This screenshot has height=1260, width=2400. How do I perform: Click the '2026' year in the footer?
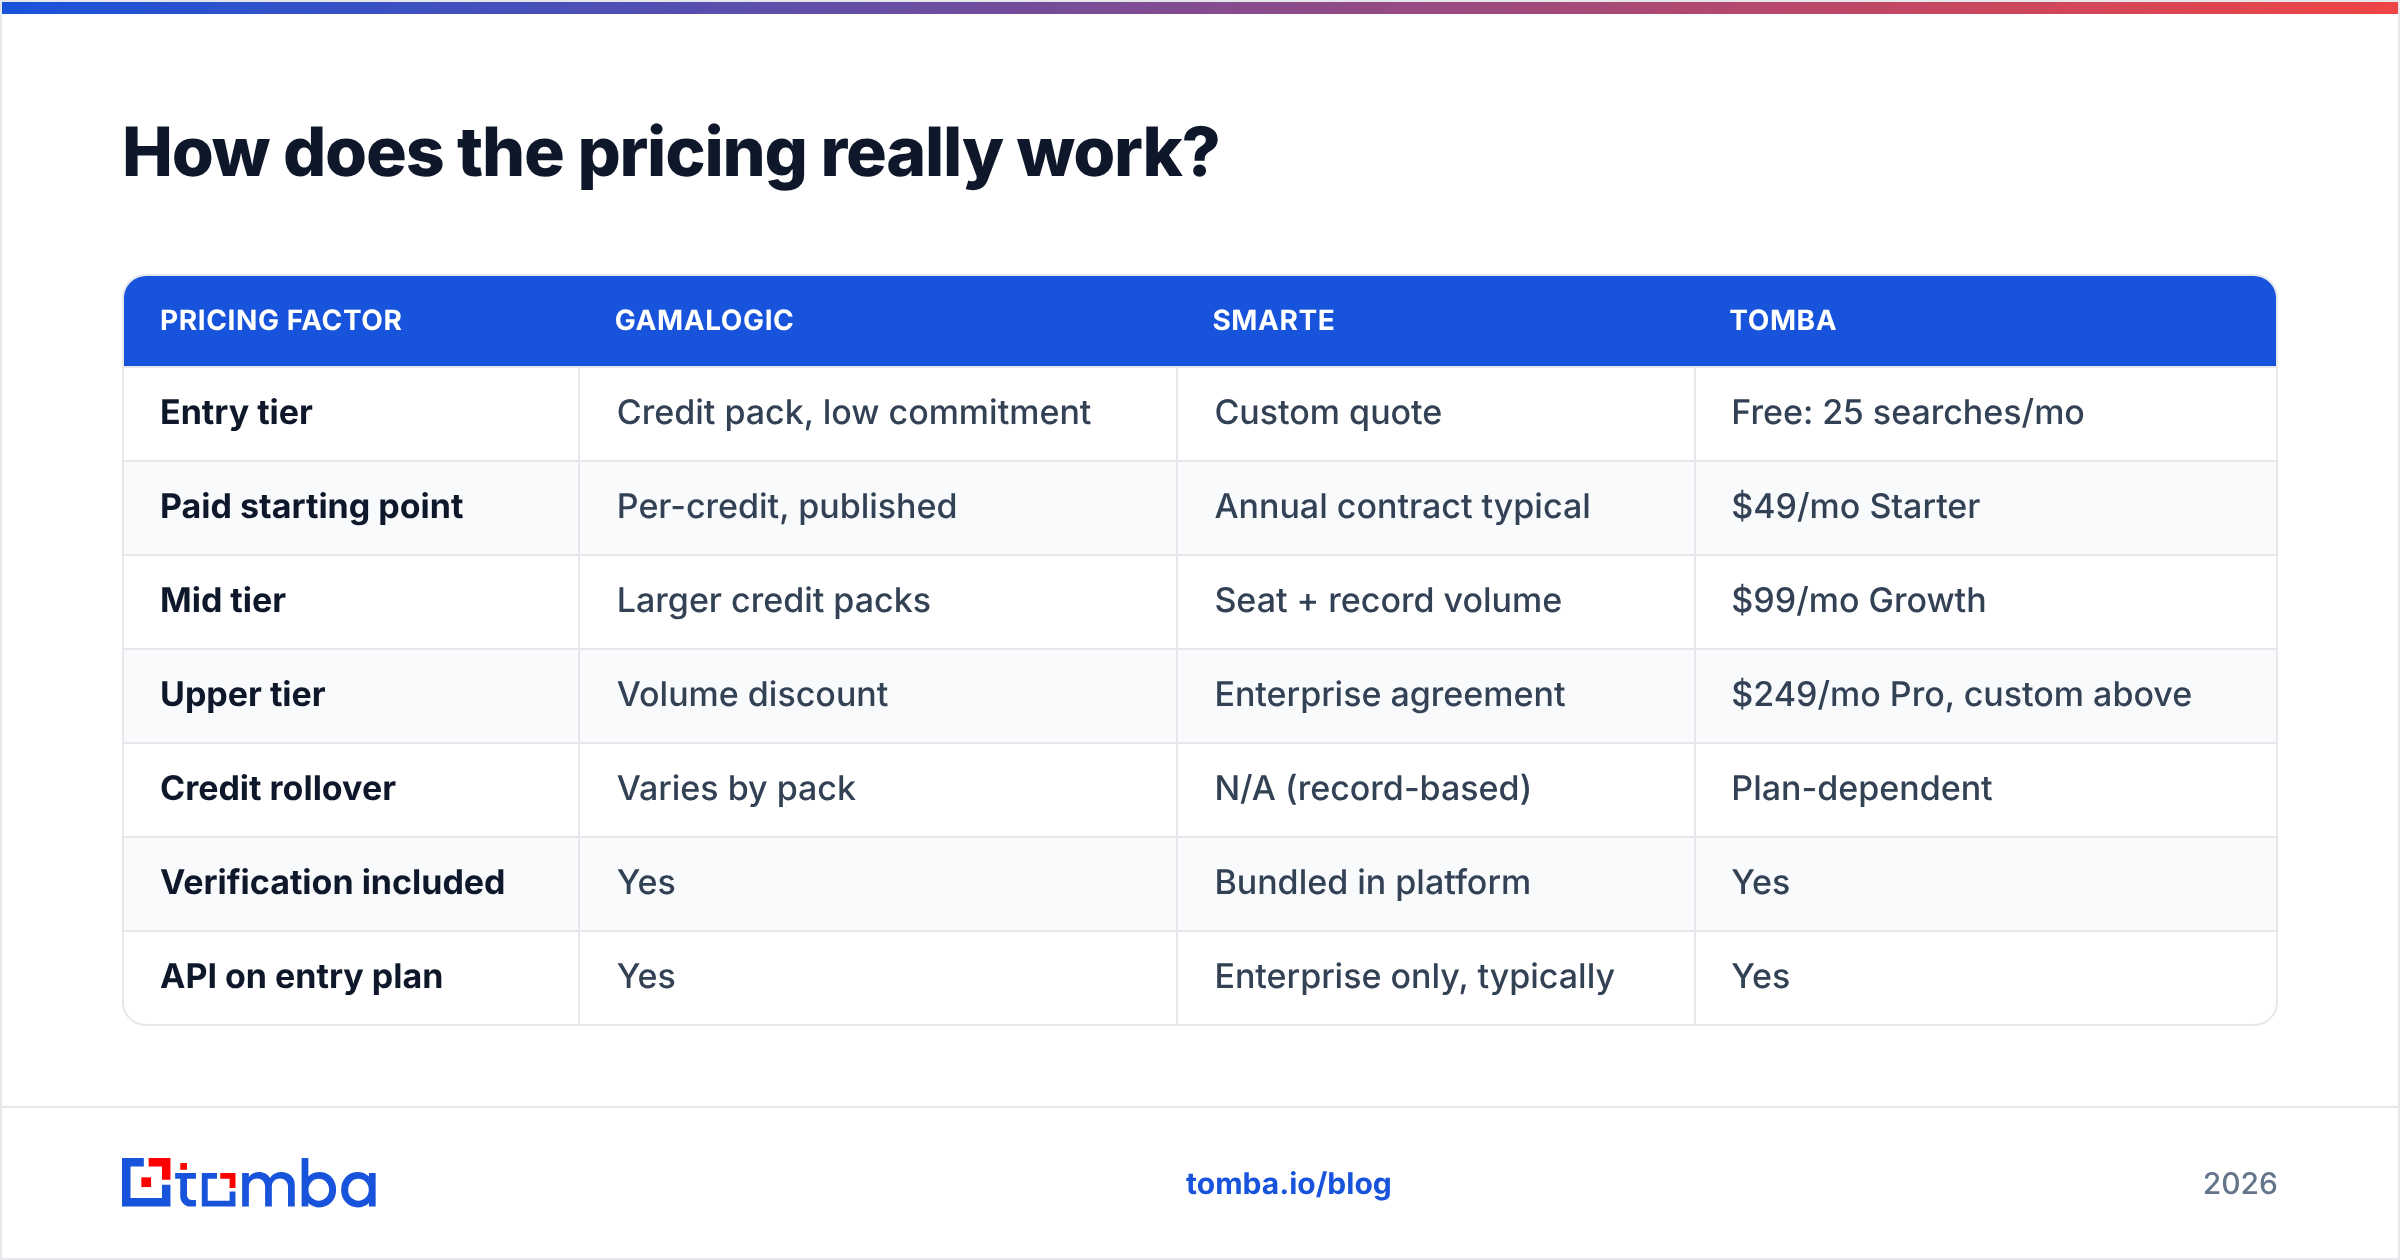coord(2240,1184)
